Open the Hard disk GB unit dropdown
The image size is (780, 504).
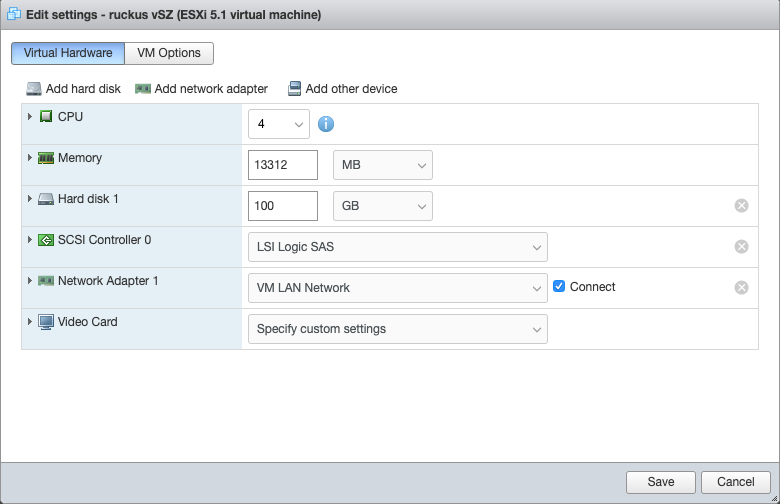click(382, 206)
